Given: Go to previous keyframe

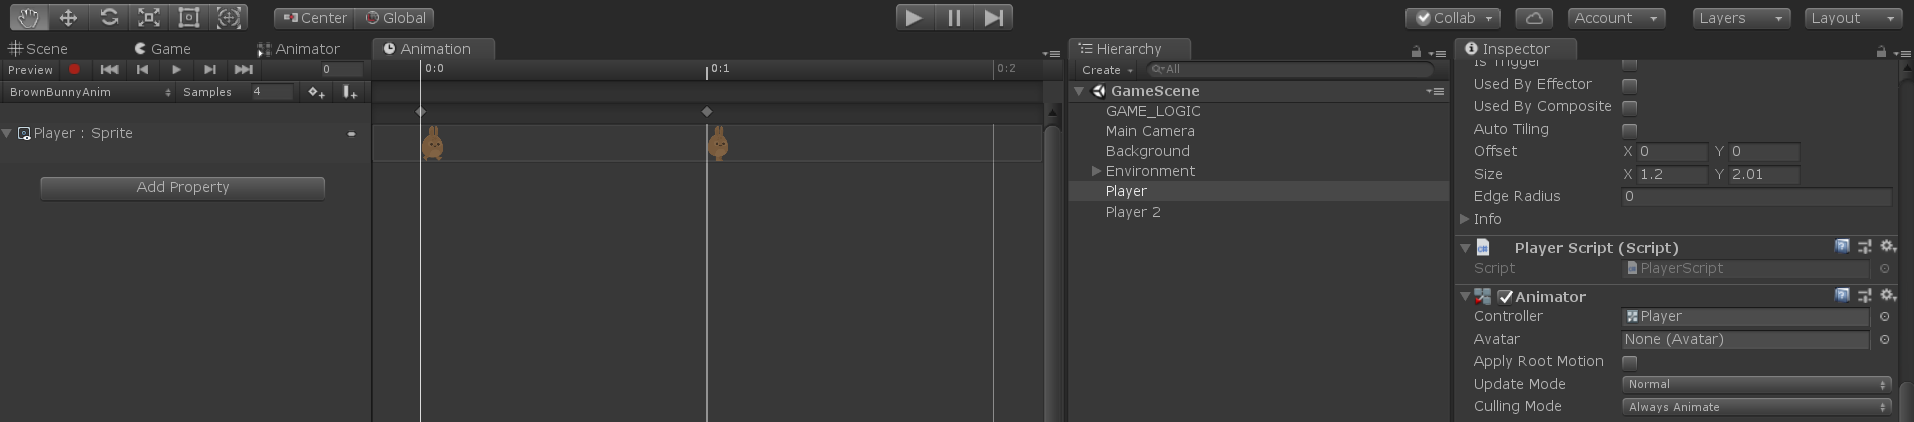Looking at the screenshot, I should click(142, 70).
